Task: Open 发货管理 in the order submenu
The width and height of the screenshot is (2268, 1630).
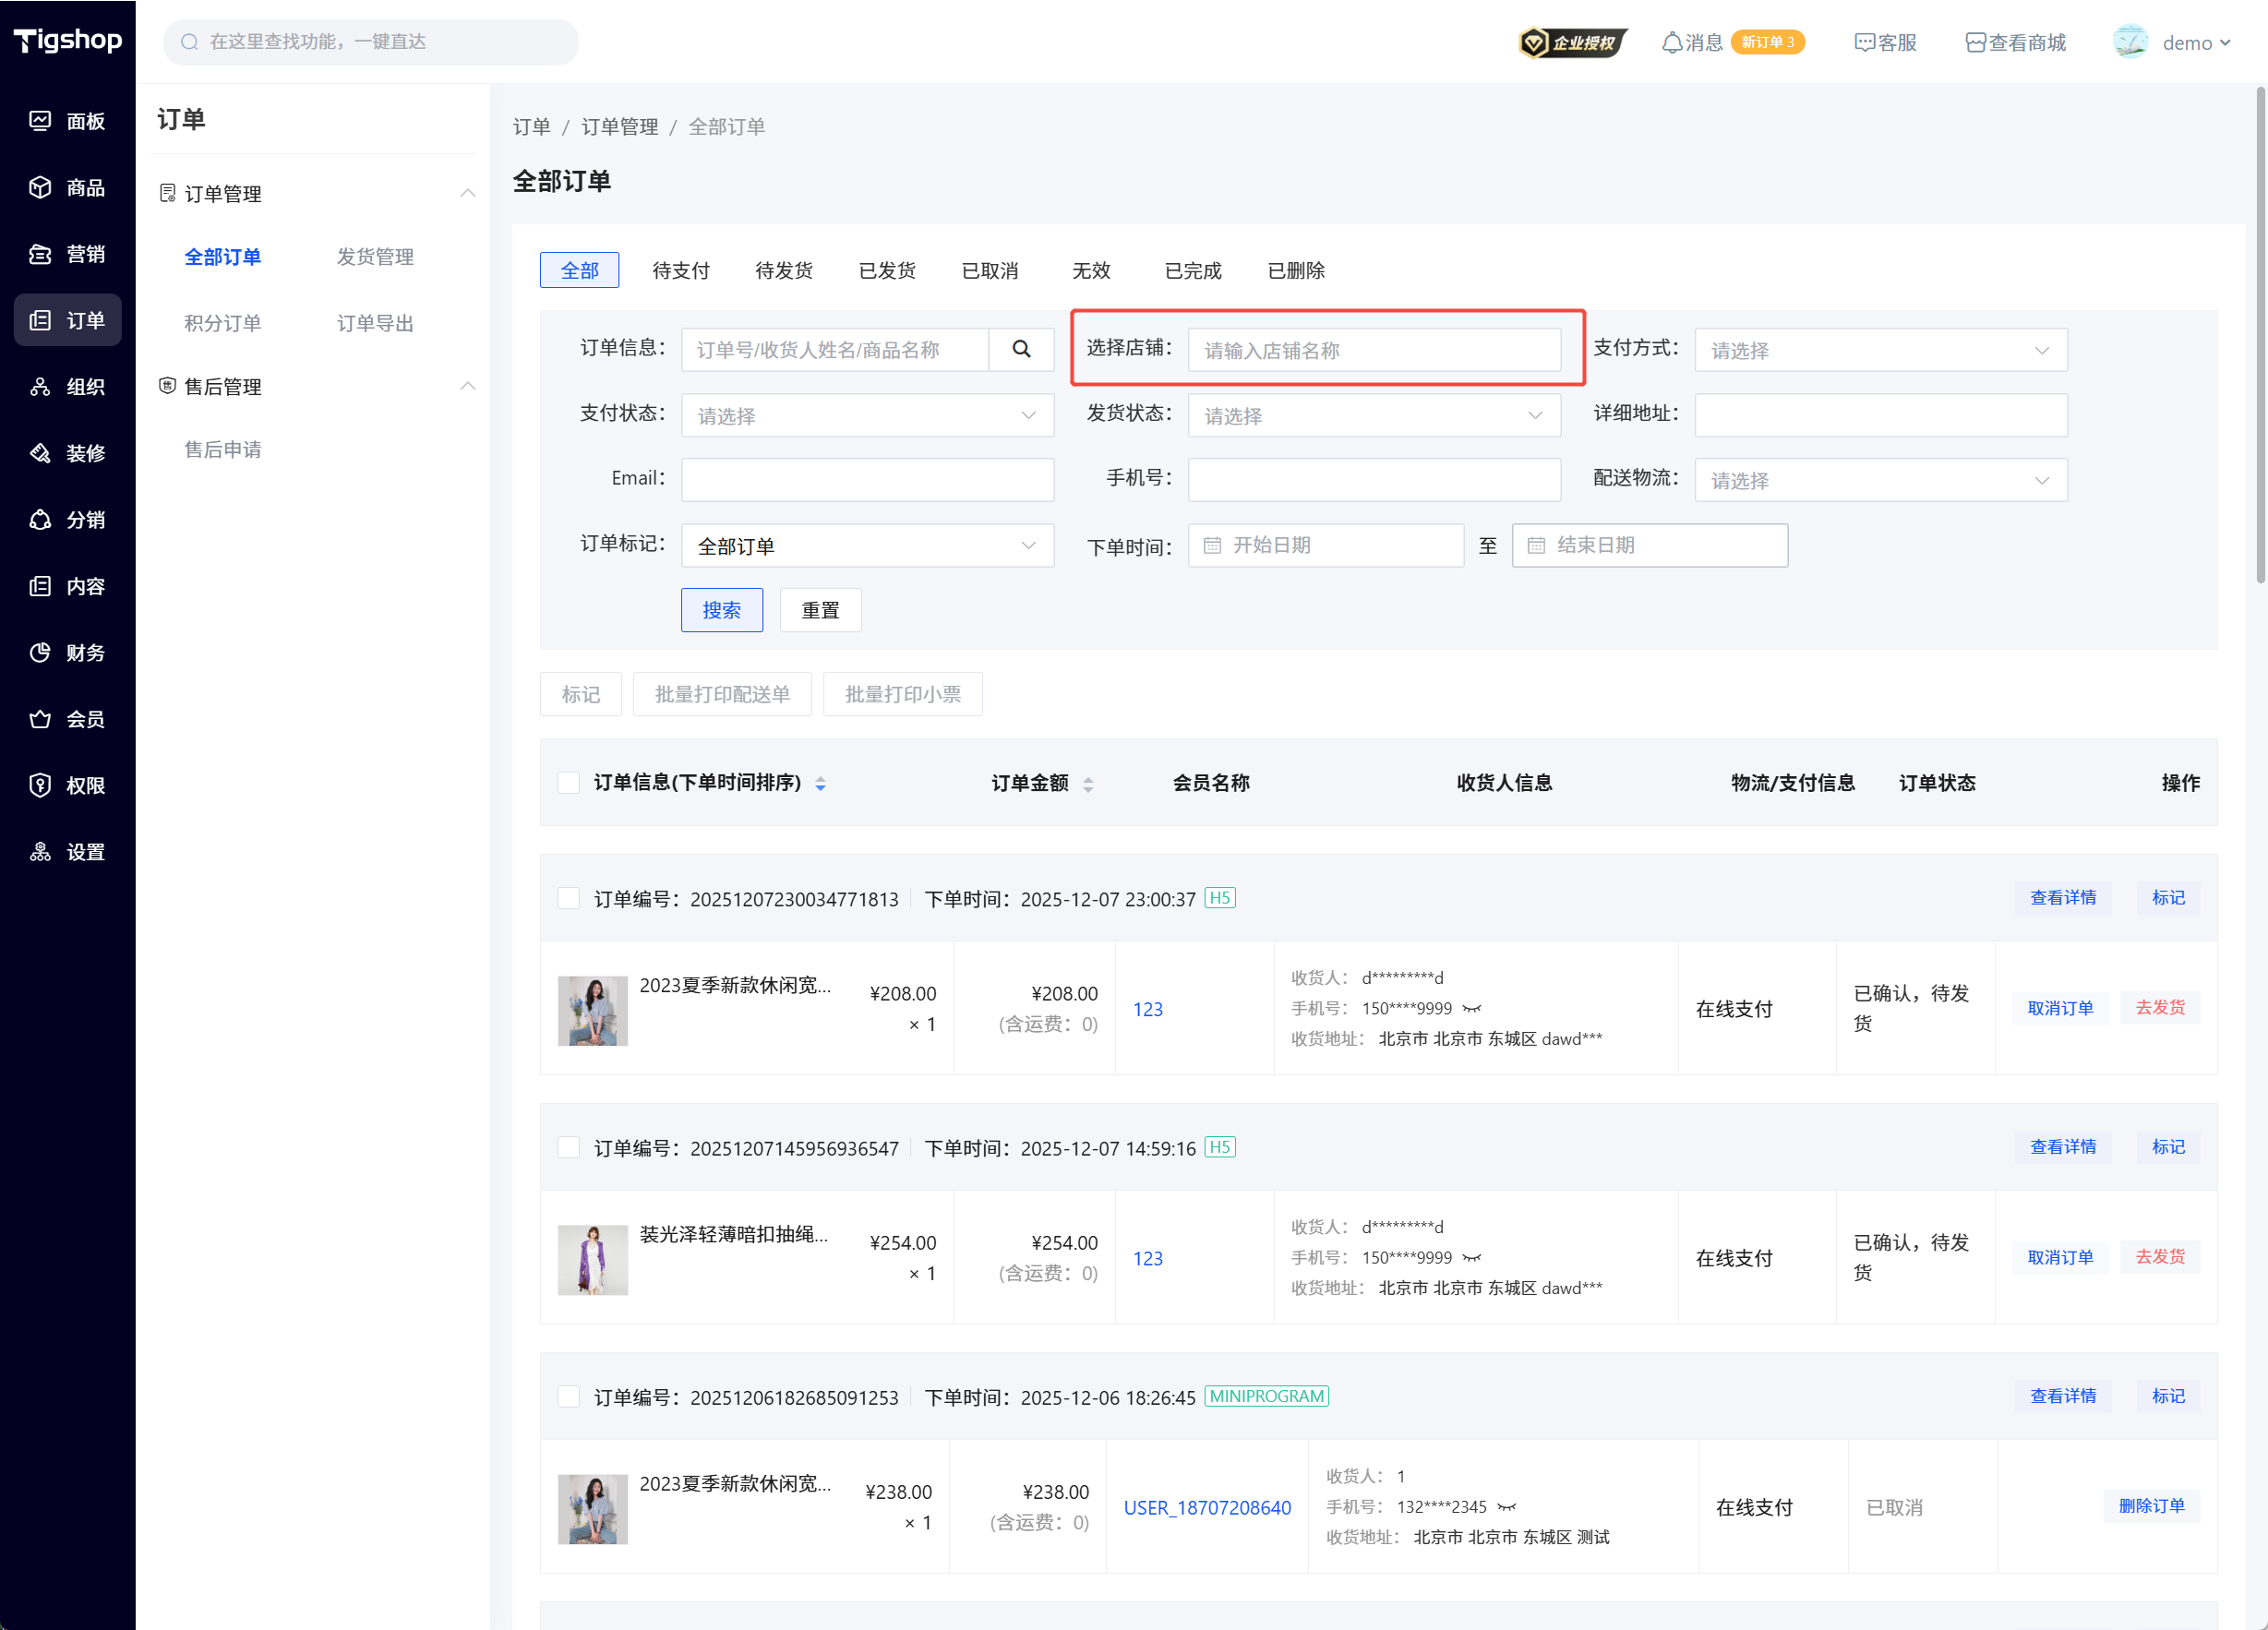Action: tap(375, 257)
